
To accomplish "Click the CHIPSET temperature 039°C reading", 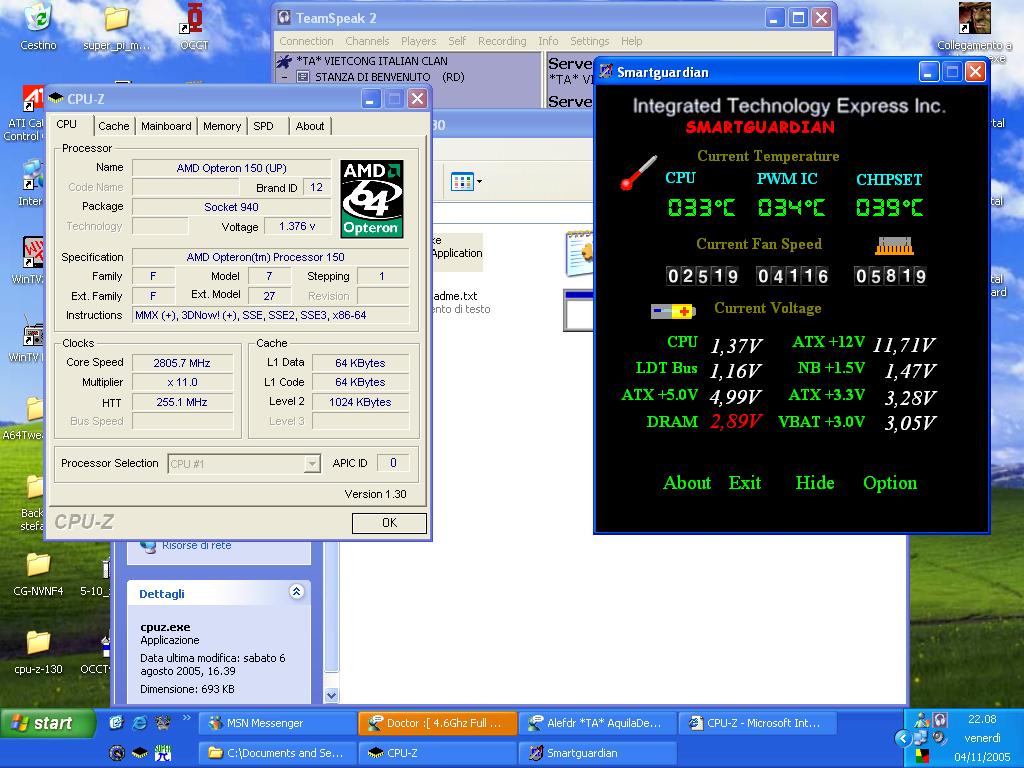I will pos(889,208).
